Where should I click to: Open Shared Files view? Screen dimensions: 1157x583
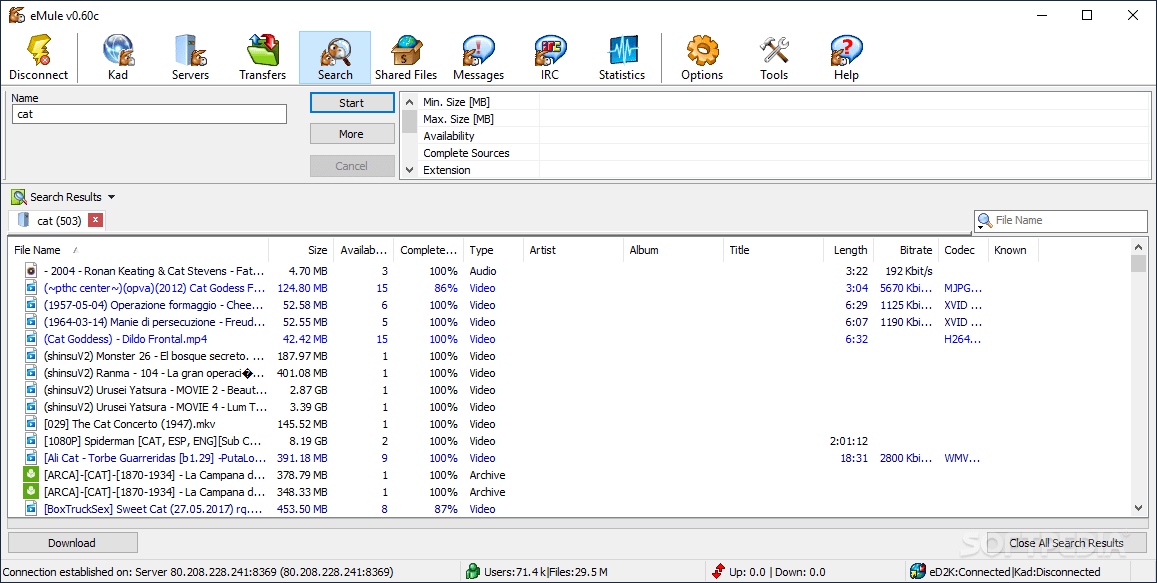[x=406, y=58]
